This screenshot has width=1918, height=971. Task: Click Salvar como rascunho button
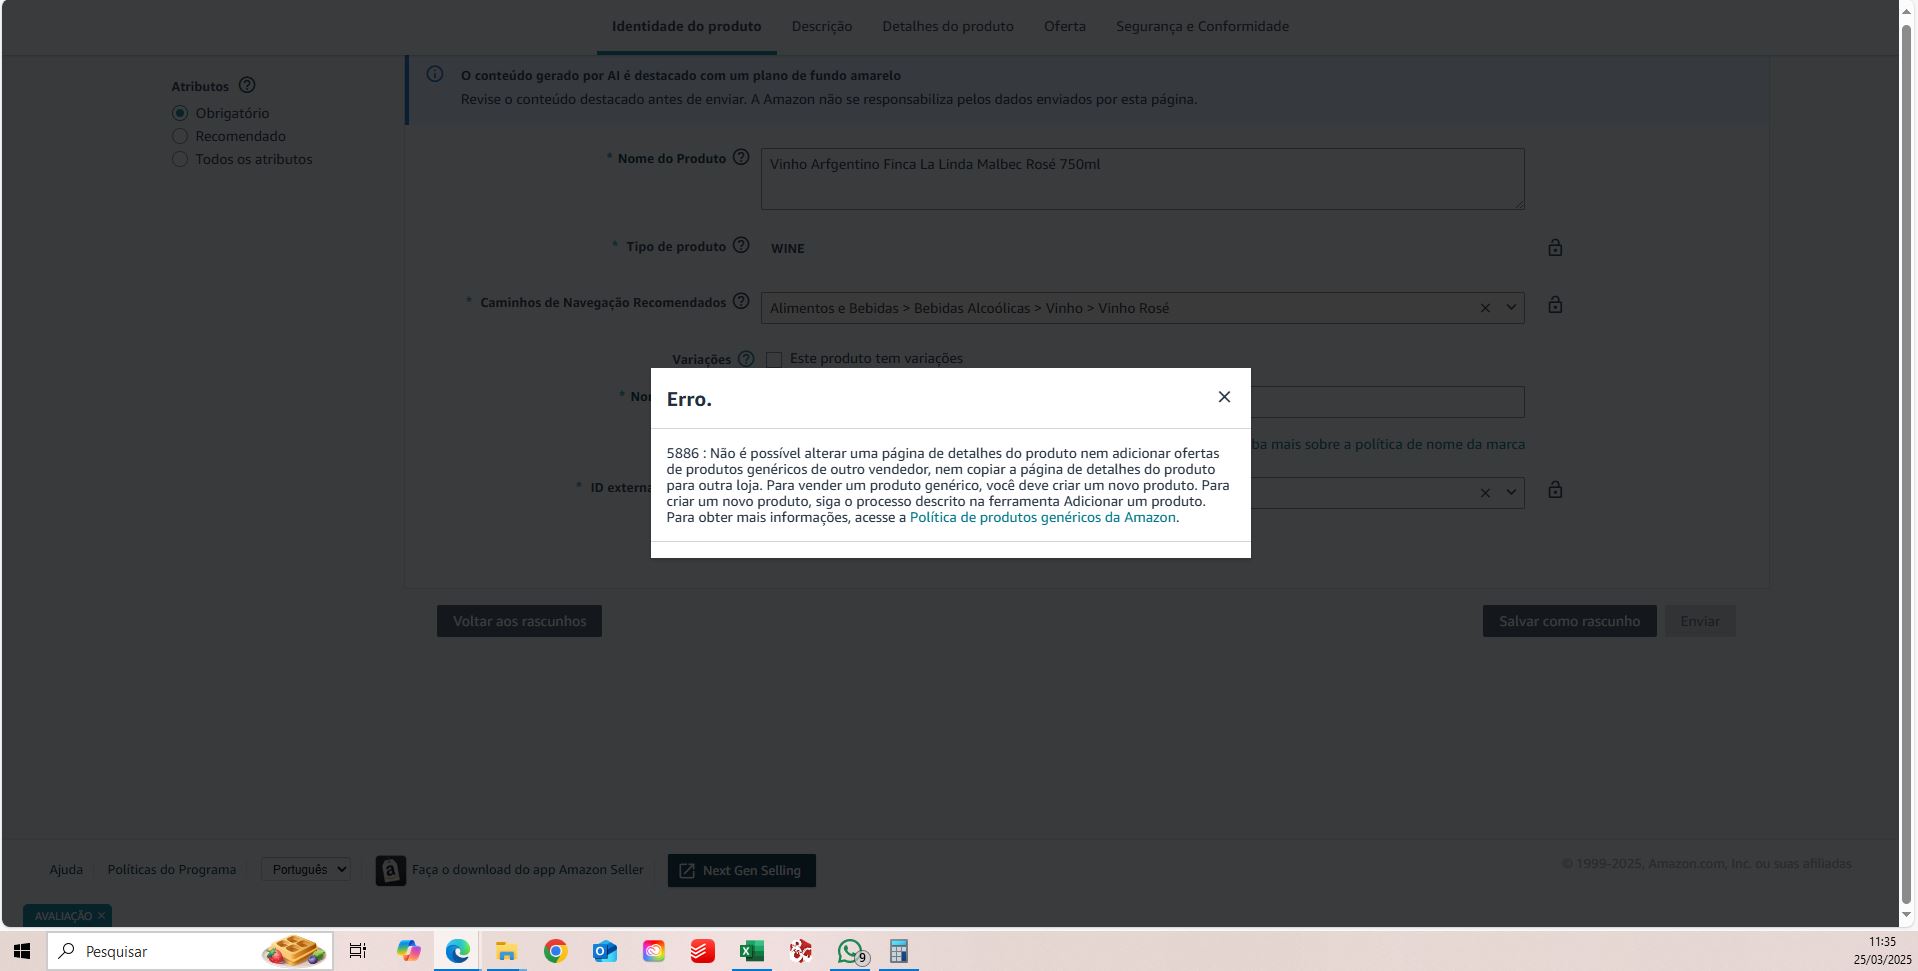[x=1569, y=621]
